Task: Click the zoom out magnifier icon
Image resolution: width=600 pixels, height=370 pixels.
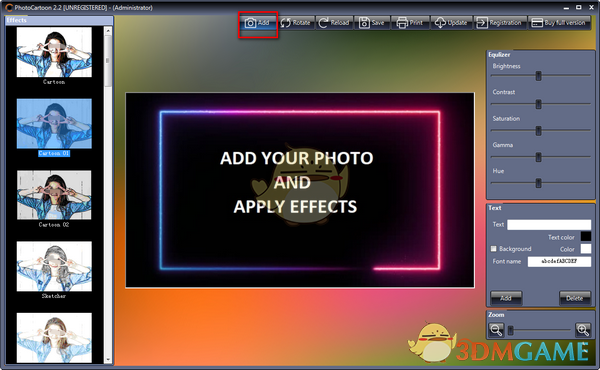Action: 496,330
